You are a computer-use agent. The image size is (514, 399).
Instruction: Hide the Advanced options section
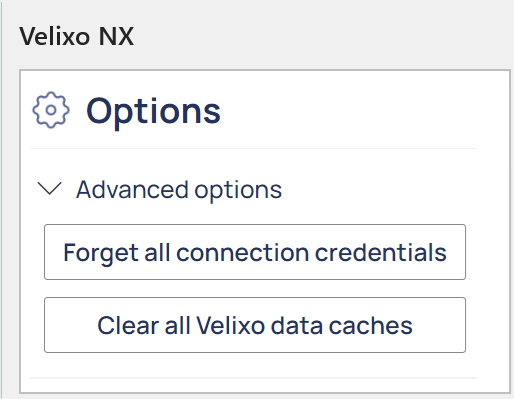click(x=50, y=188)
